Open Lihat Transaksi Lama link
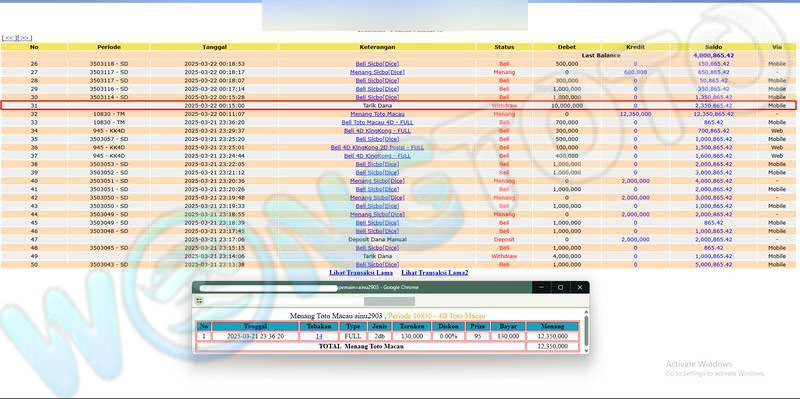Screen dimensions: 800x399 click(x=361, y=273)
